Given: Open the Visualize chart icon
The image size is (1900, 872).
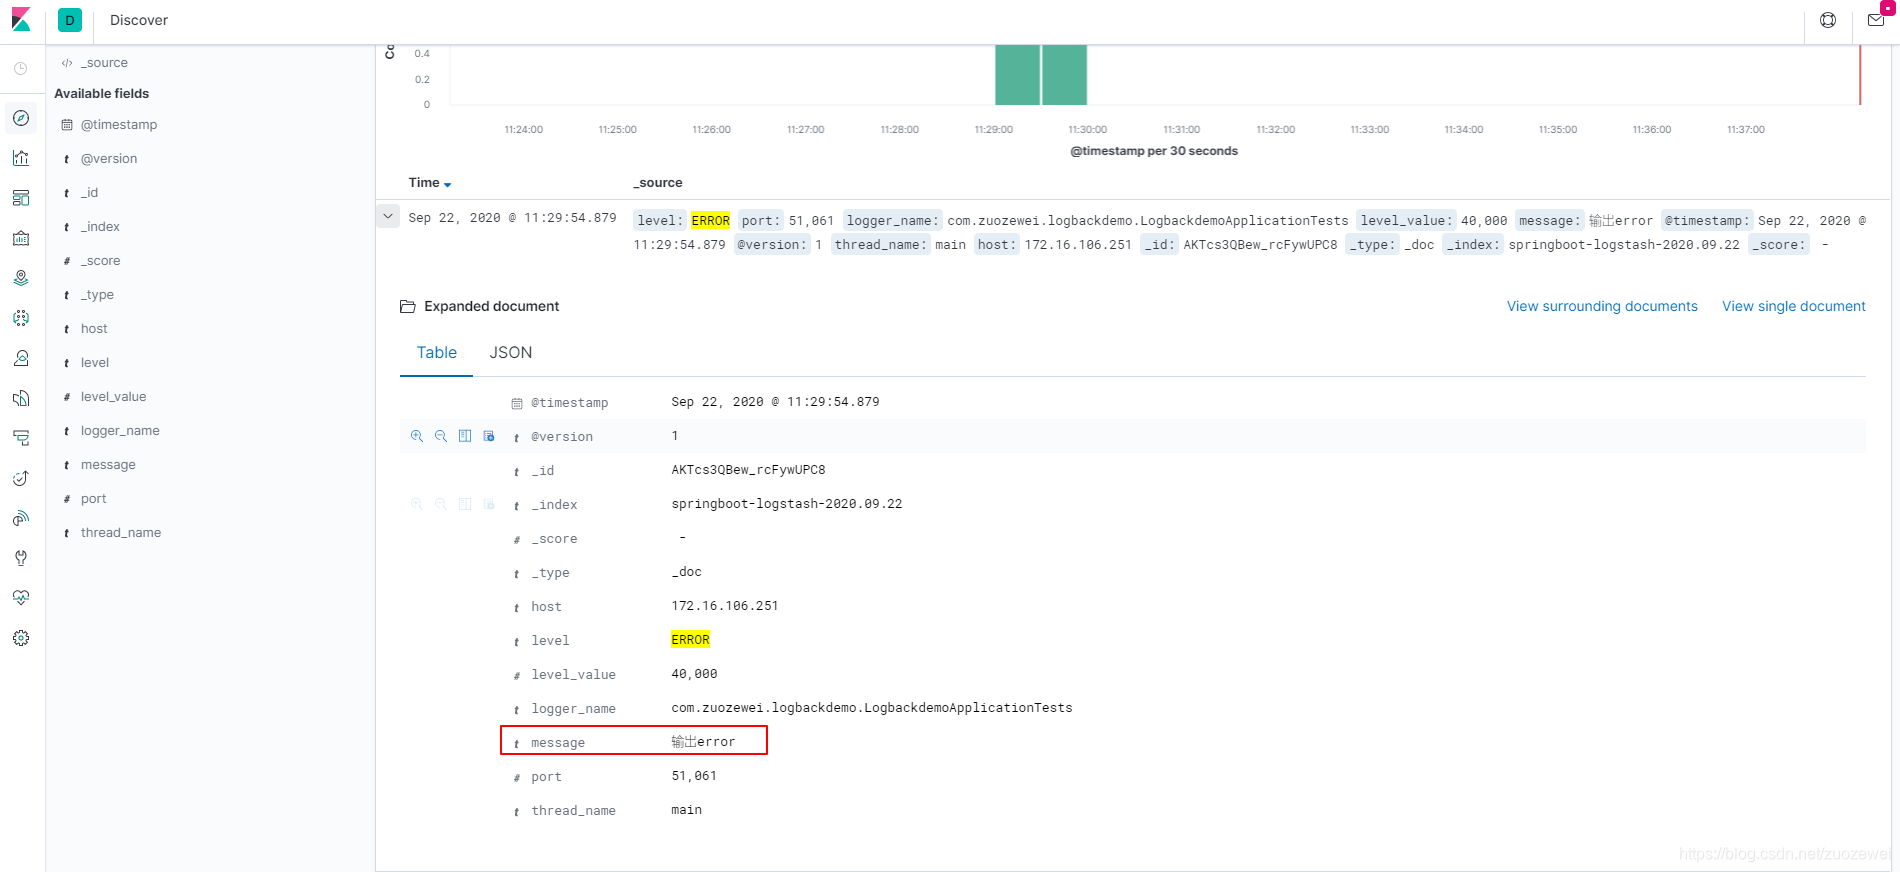Looking at the screenshot, I should click(x=21, y=158).
